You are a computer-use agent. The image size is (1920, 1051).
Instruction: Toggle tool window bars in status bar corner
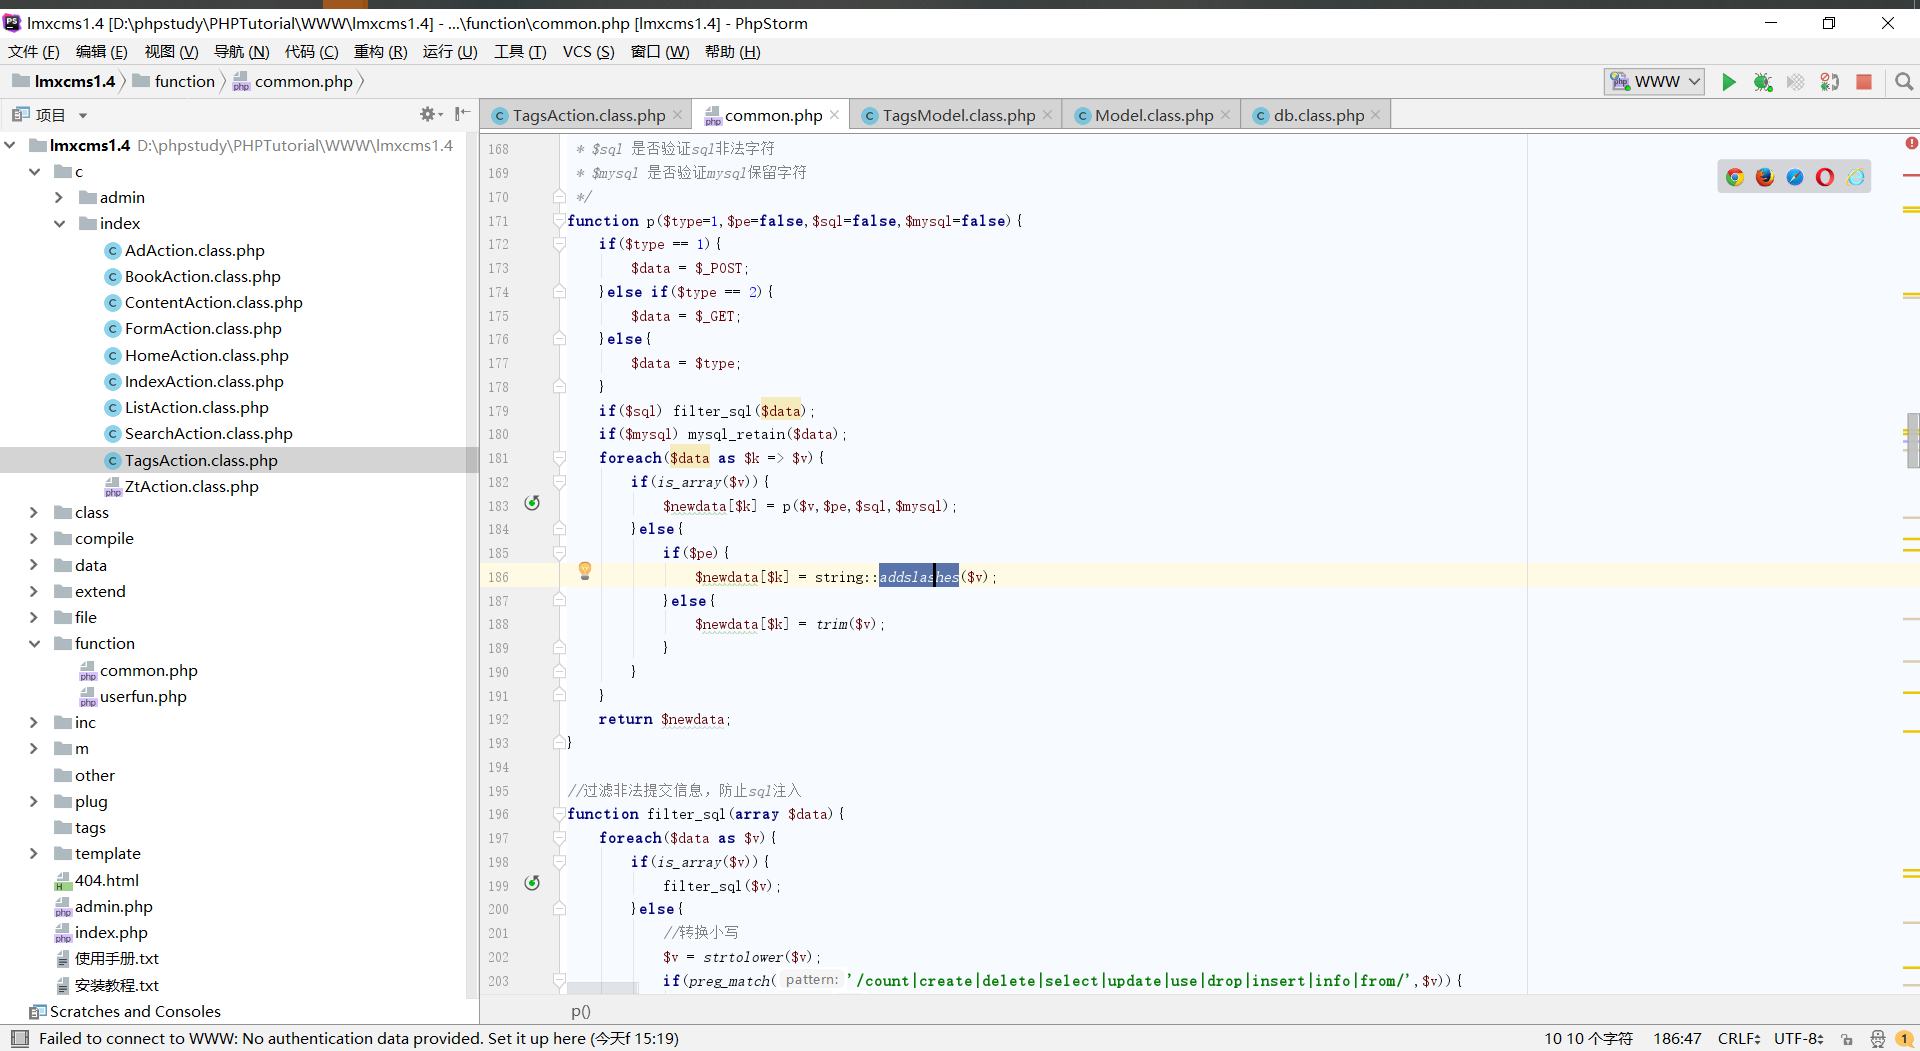pos(20,1038)
